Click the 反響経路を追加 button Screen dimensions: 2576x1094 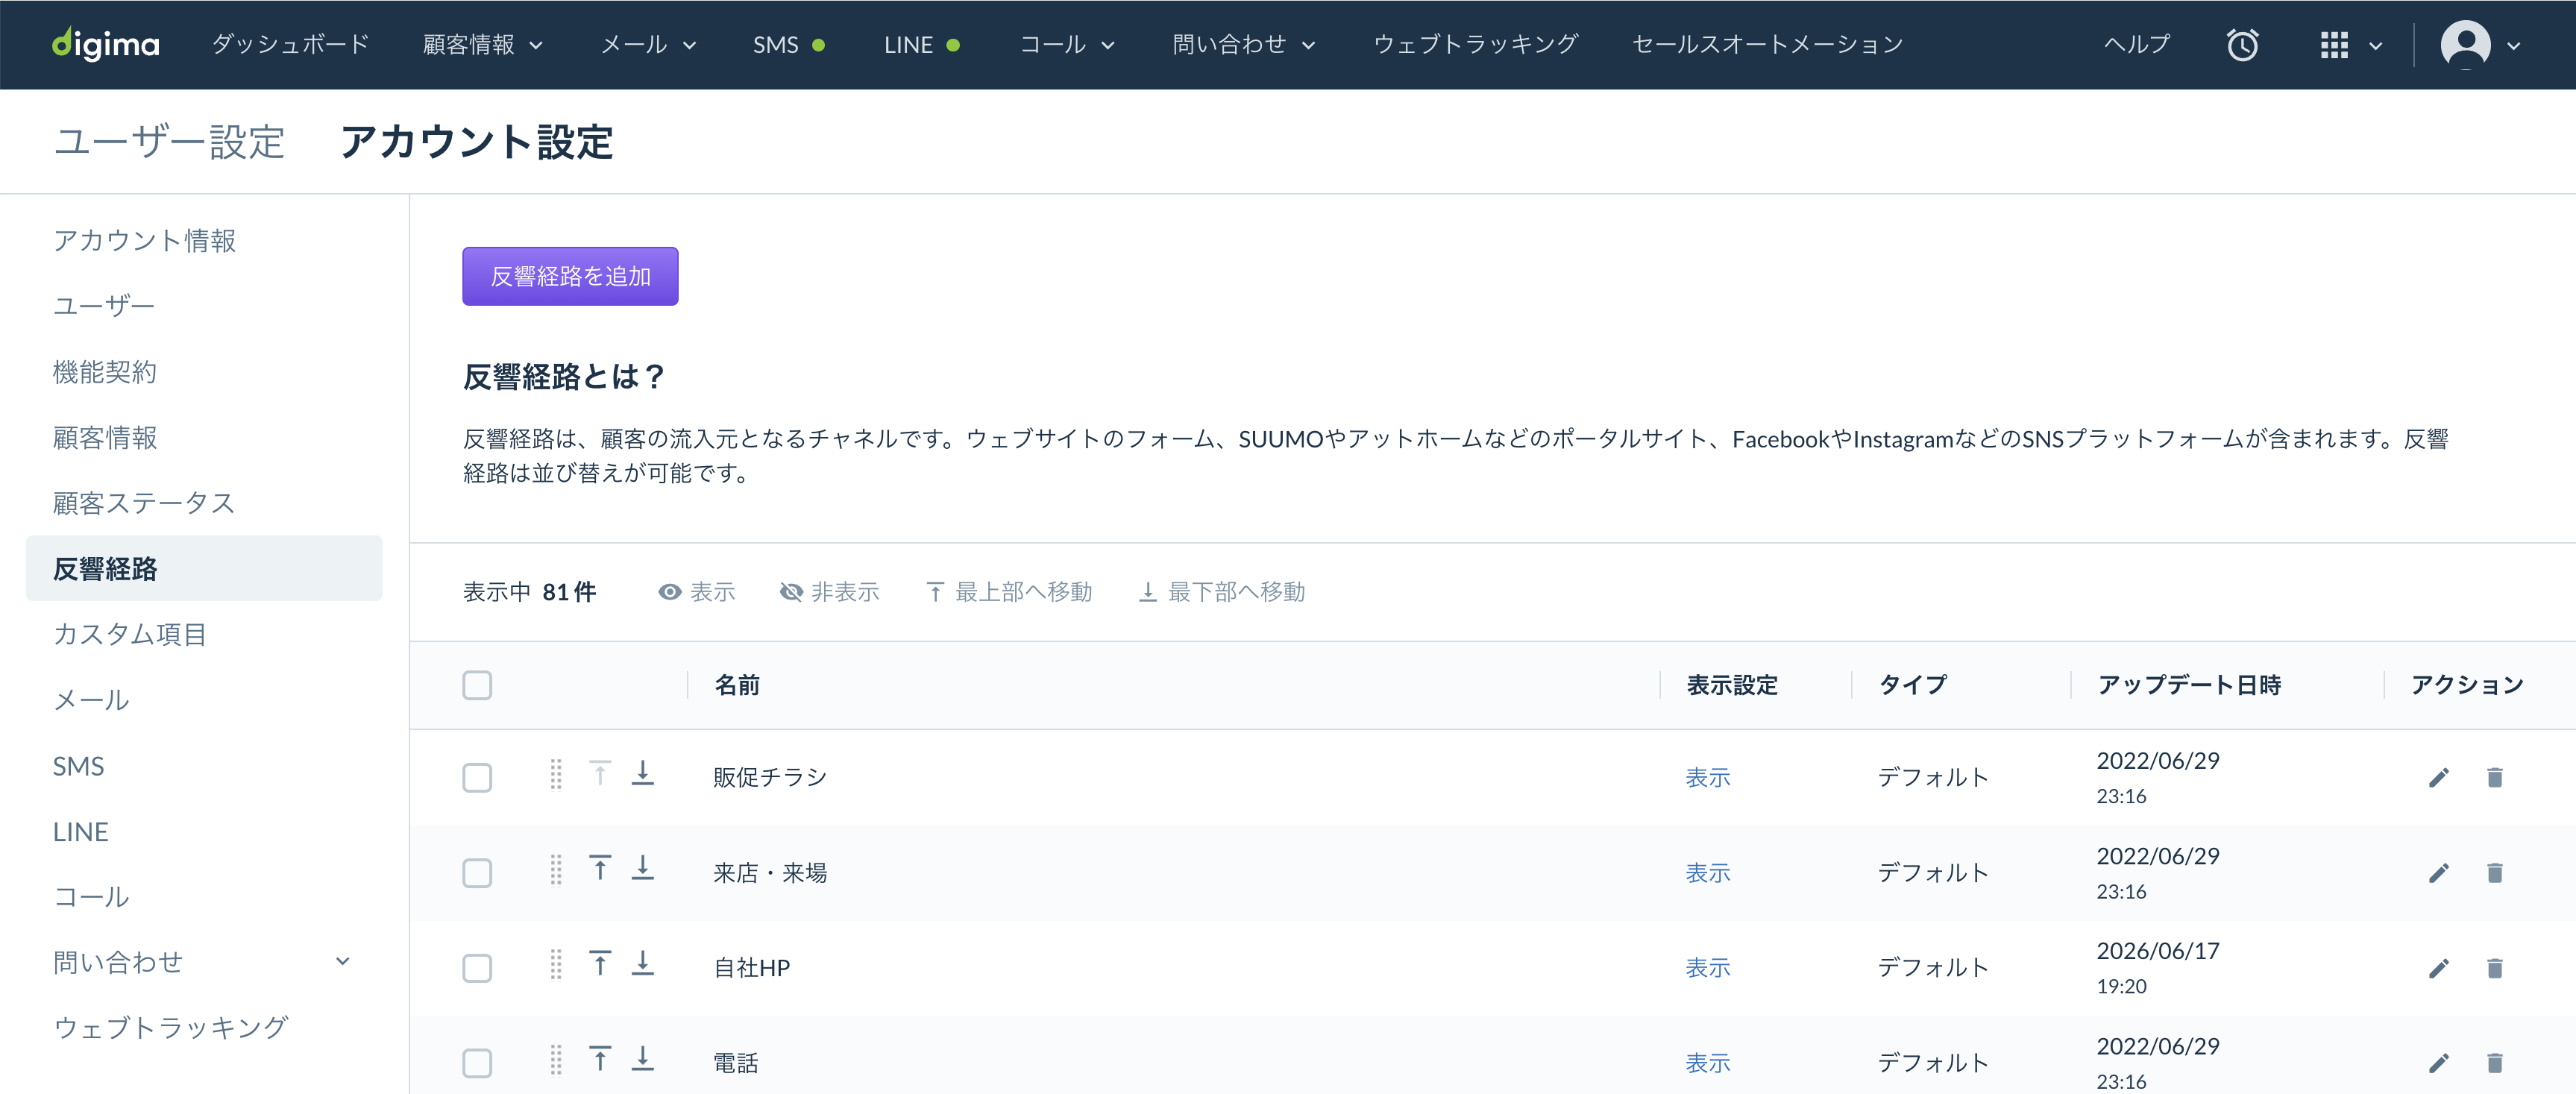point(570,276)
